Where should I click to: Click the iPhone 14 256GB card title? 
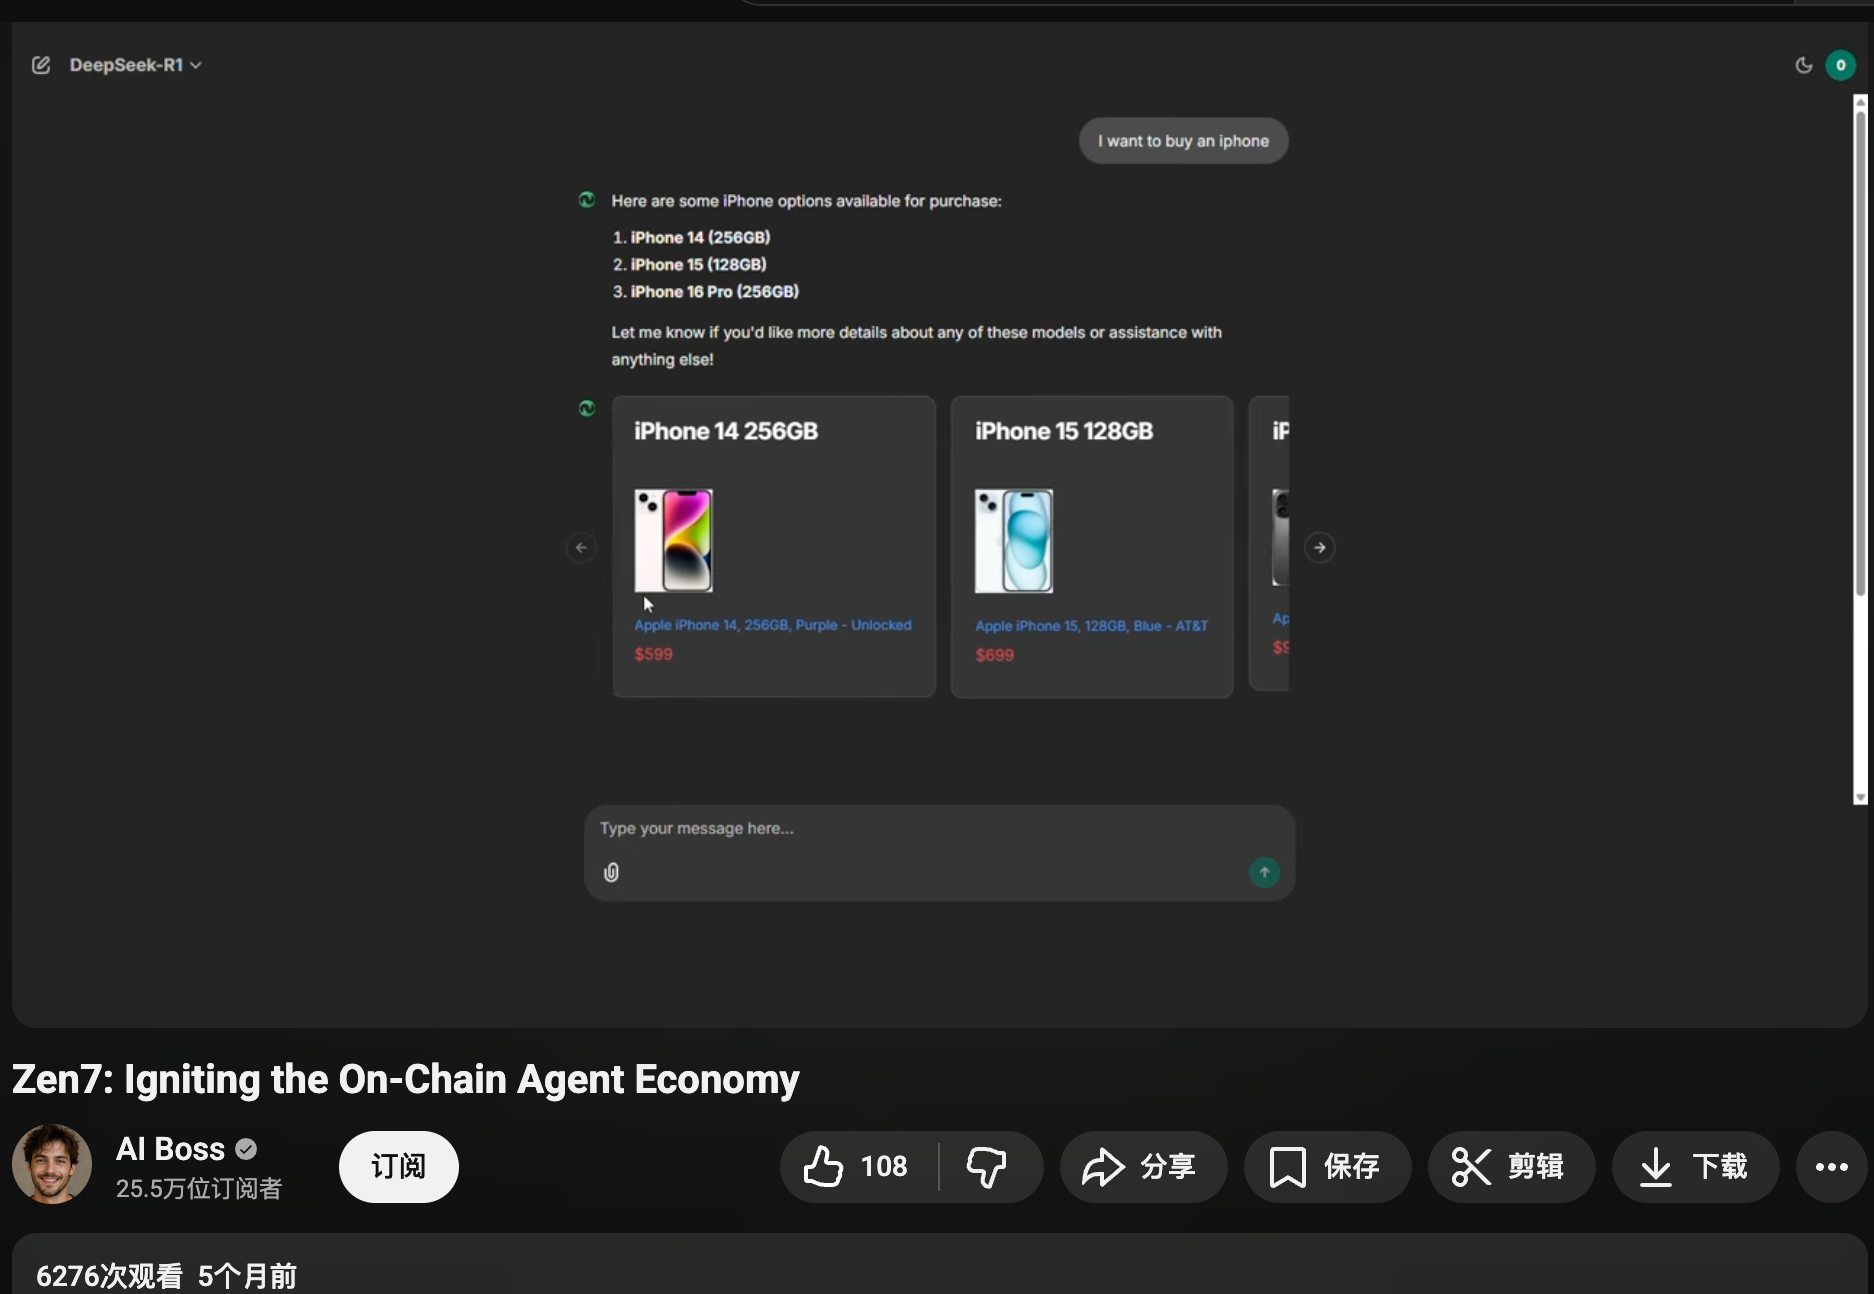click(x=726, y=431)
